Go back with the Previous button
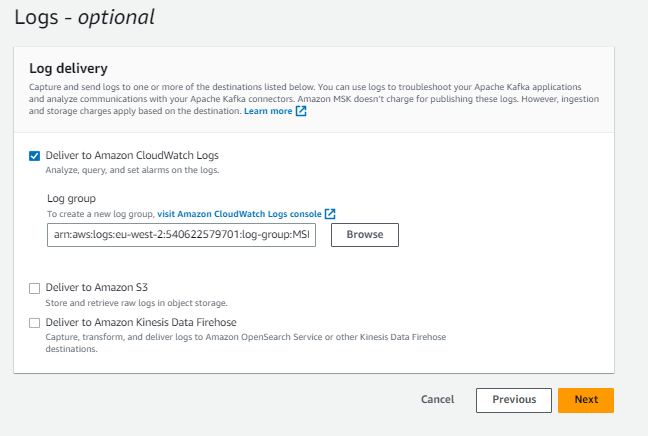 pos(514,400)
